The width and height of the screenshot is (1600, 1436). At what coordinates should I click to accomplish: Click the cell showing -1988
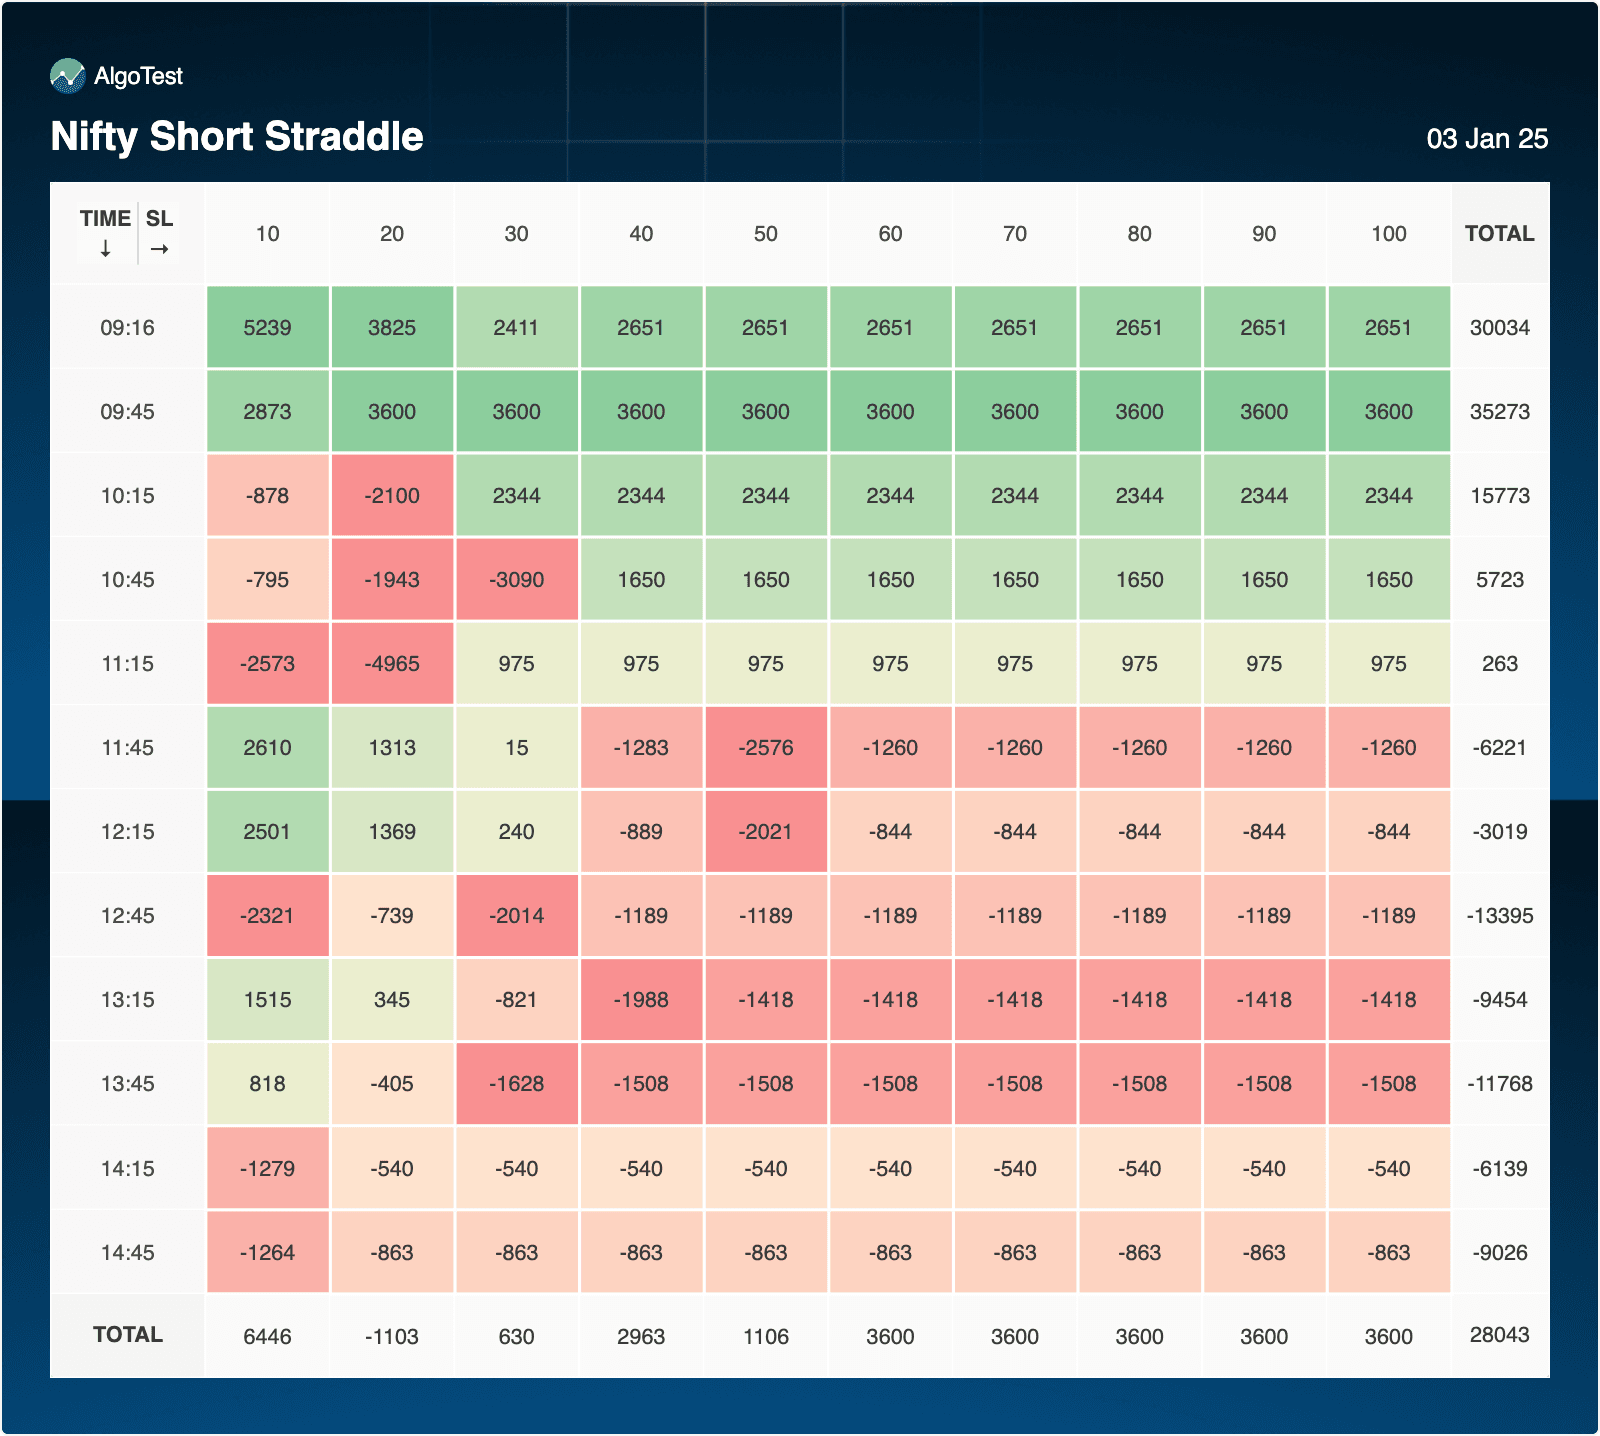pos(641,1000)
